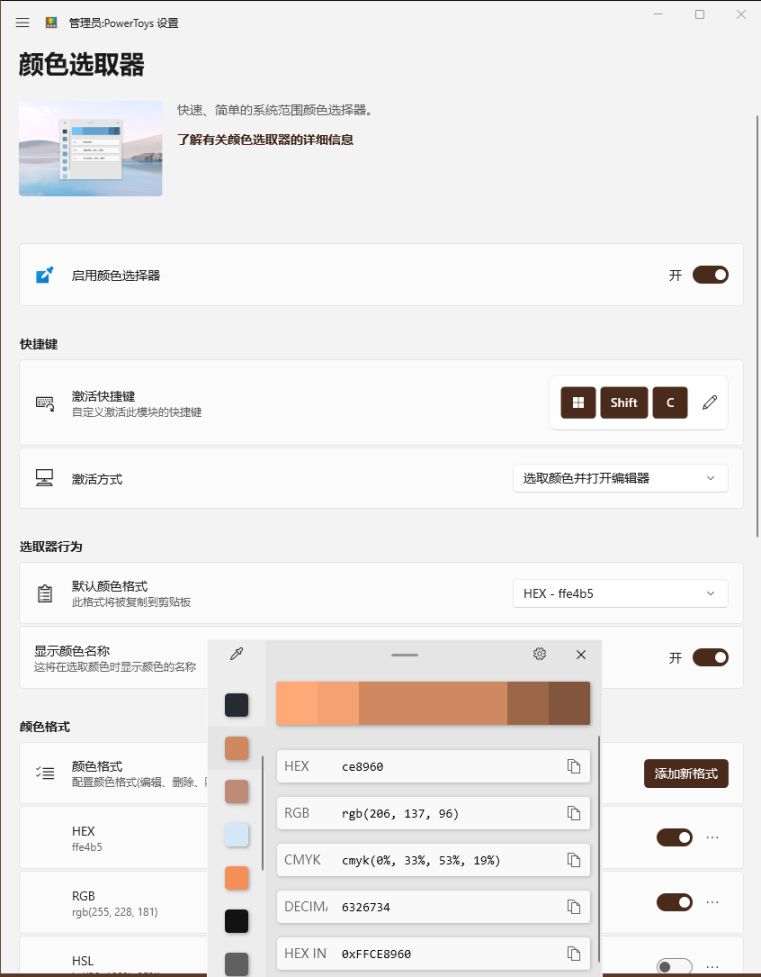Select the dark navy history swatch
The height and width of the screenshot is (977, 761).
(236, 705)
